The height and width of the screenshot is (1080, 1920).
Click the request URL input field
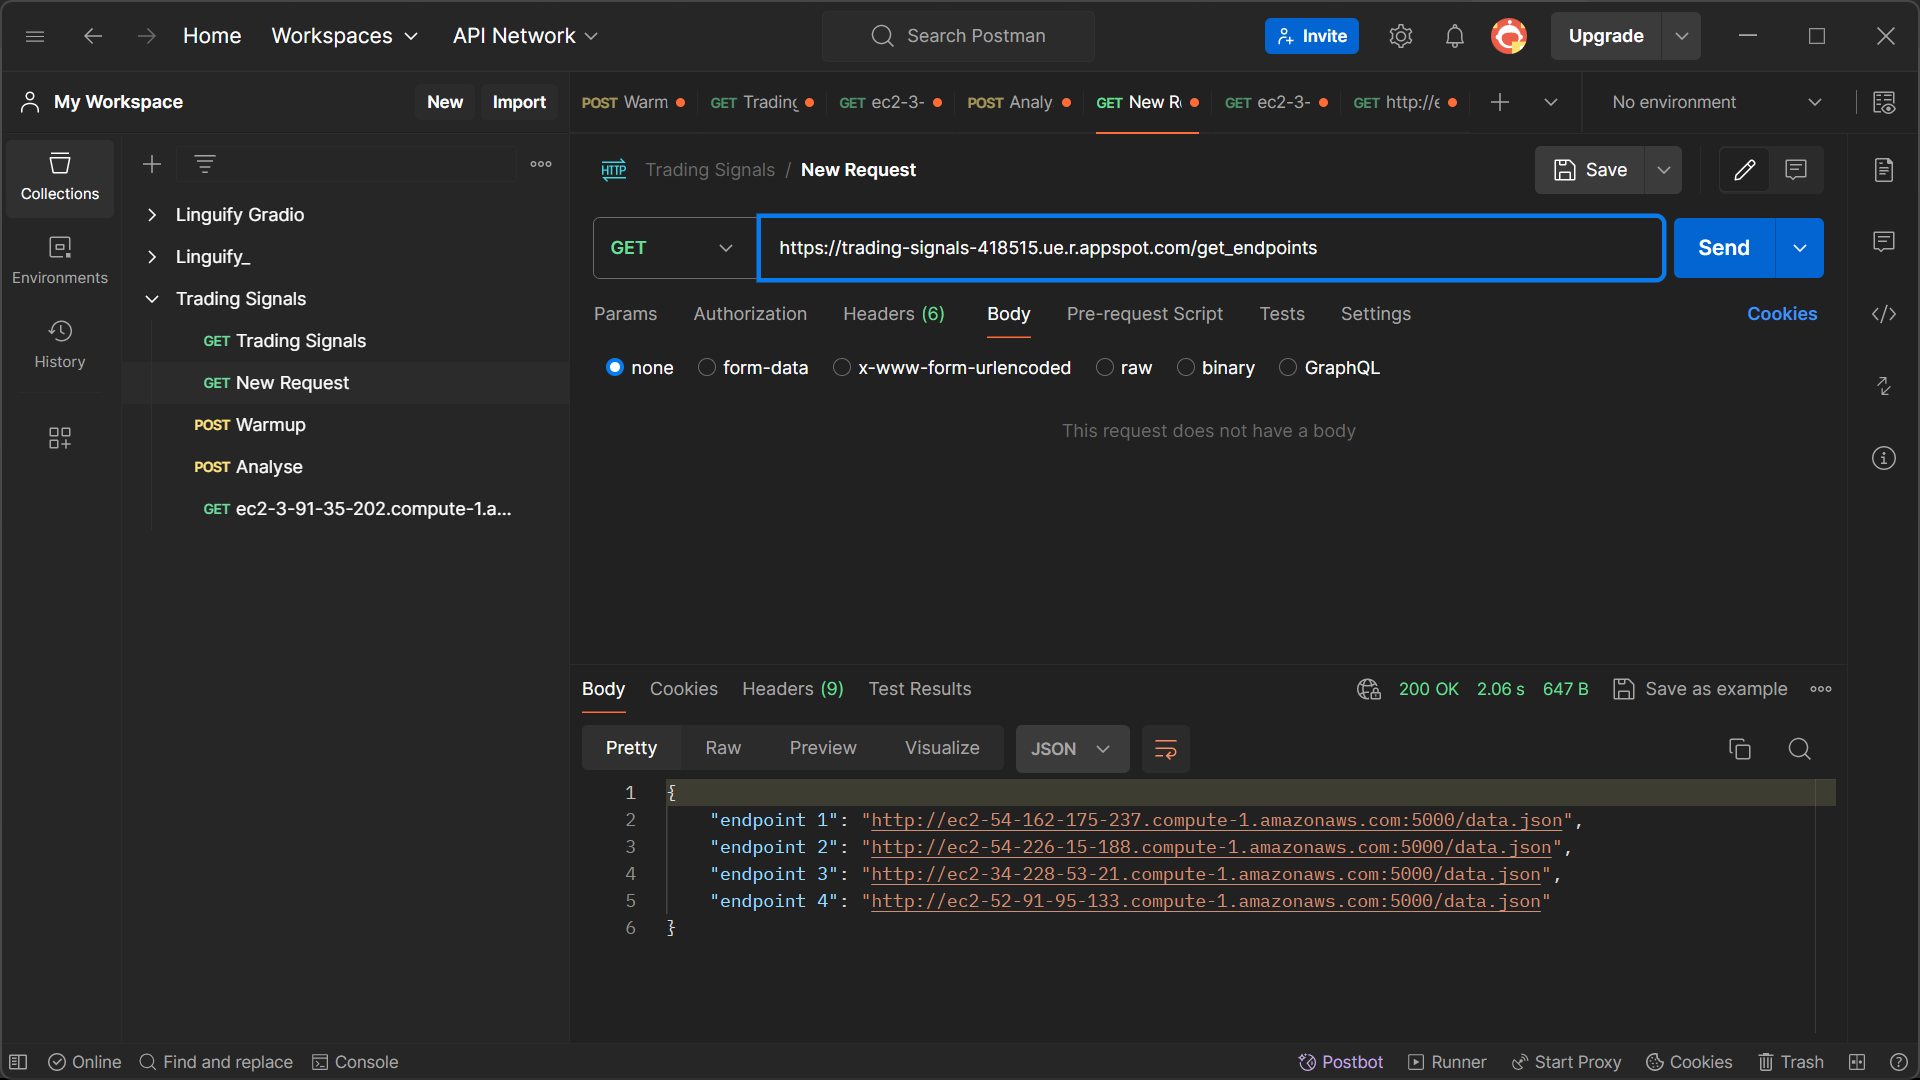click(1210, 248)
